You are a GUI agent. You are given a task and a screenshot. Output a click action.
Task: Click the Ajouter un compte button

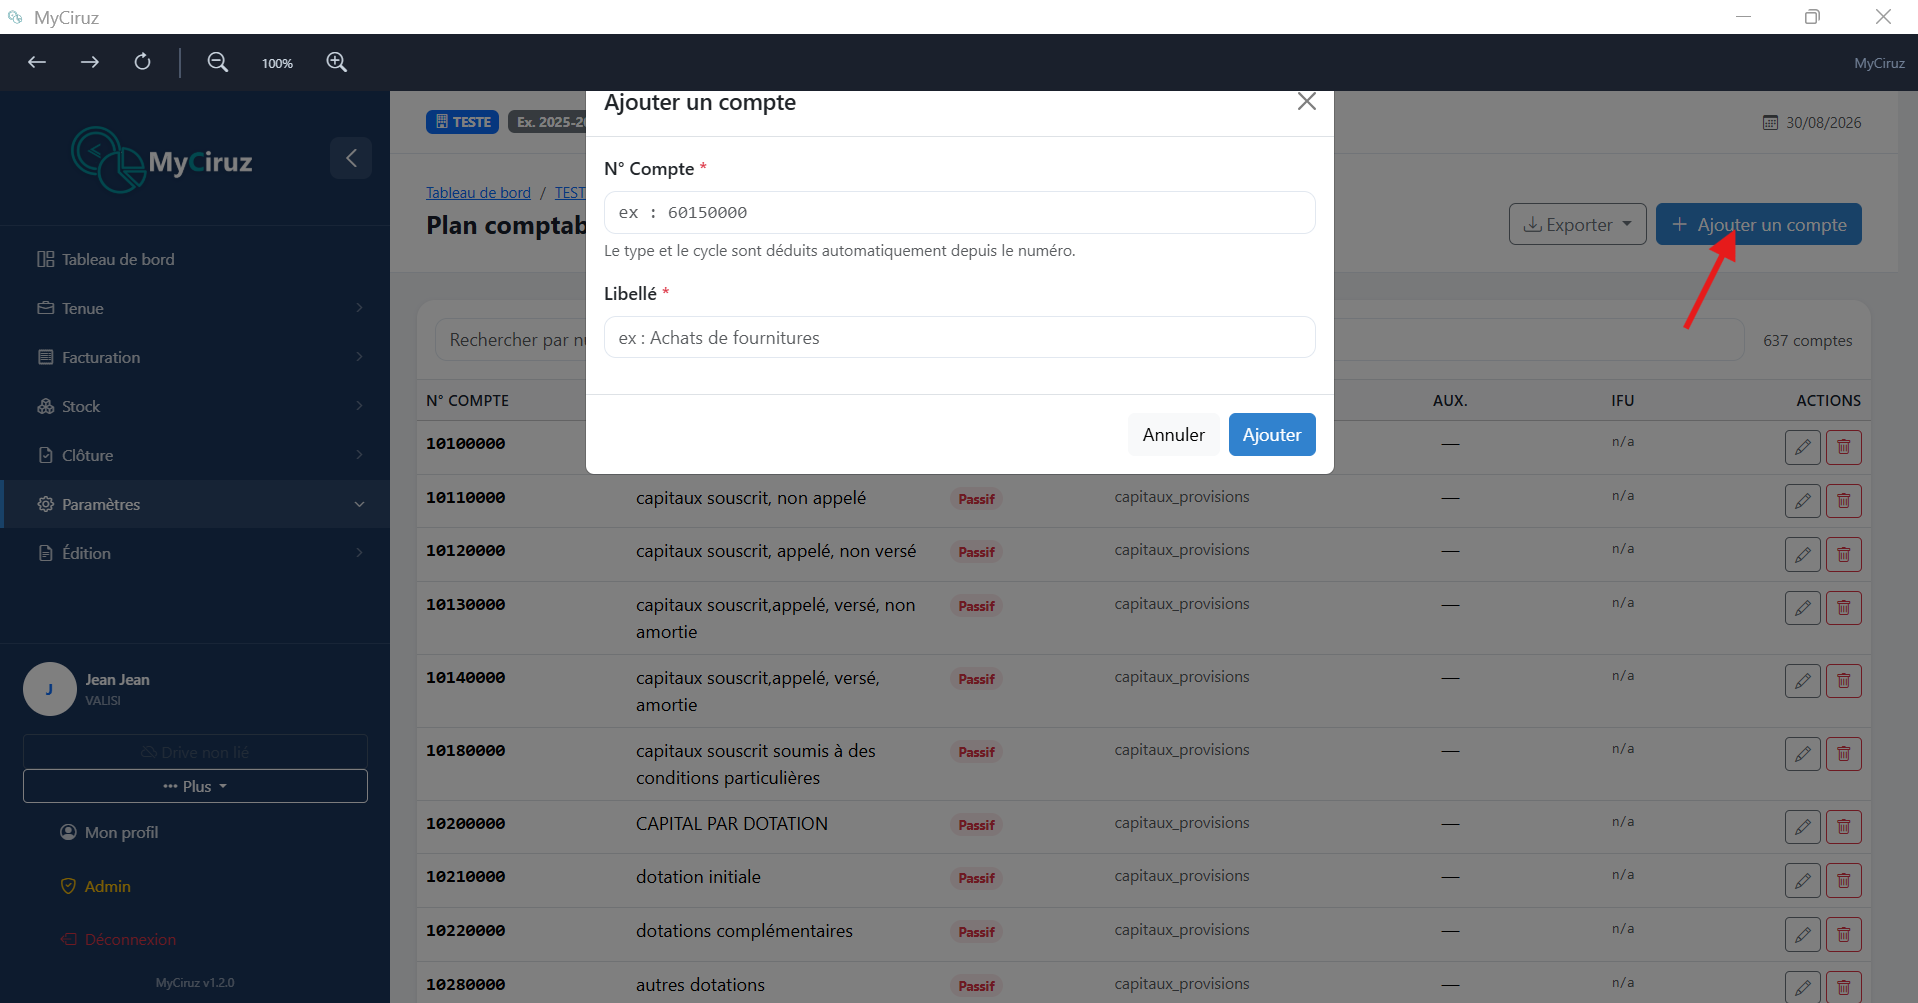pos(1758,224)
